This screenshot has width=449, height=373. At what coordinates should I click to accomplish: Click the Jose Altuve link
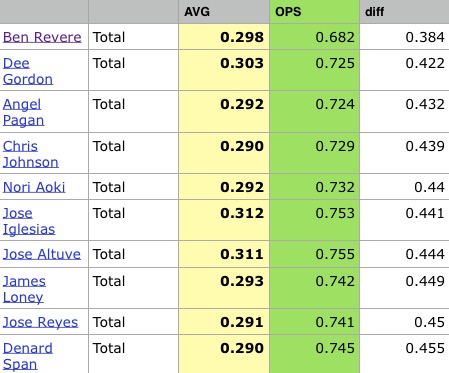click(x=42, y=254)
